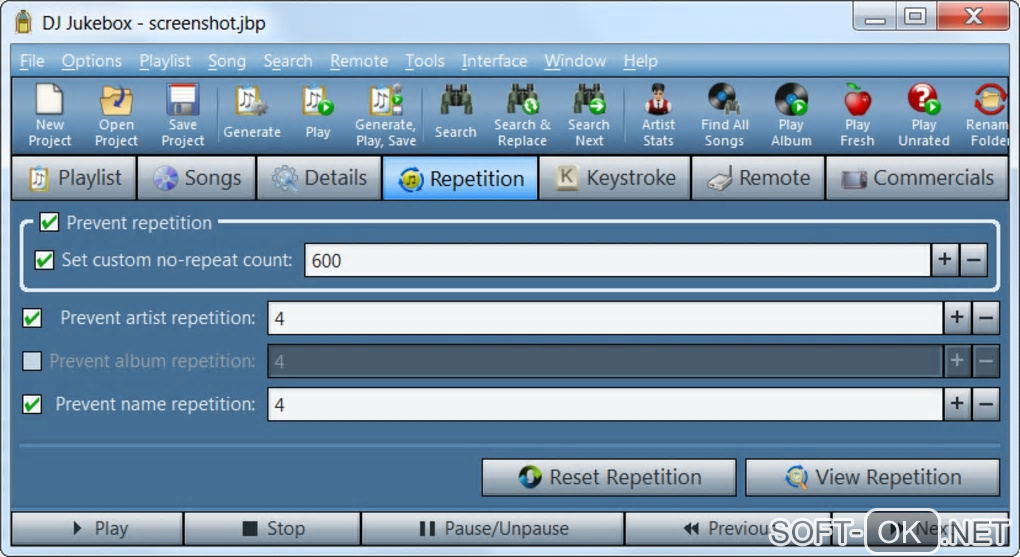Open the Remote menu in menu bar
The height and width of the screenshot is (557, 1020).
[358, 61]
